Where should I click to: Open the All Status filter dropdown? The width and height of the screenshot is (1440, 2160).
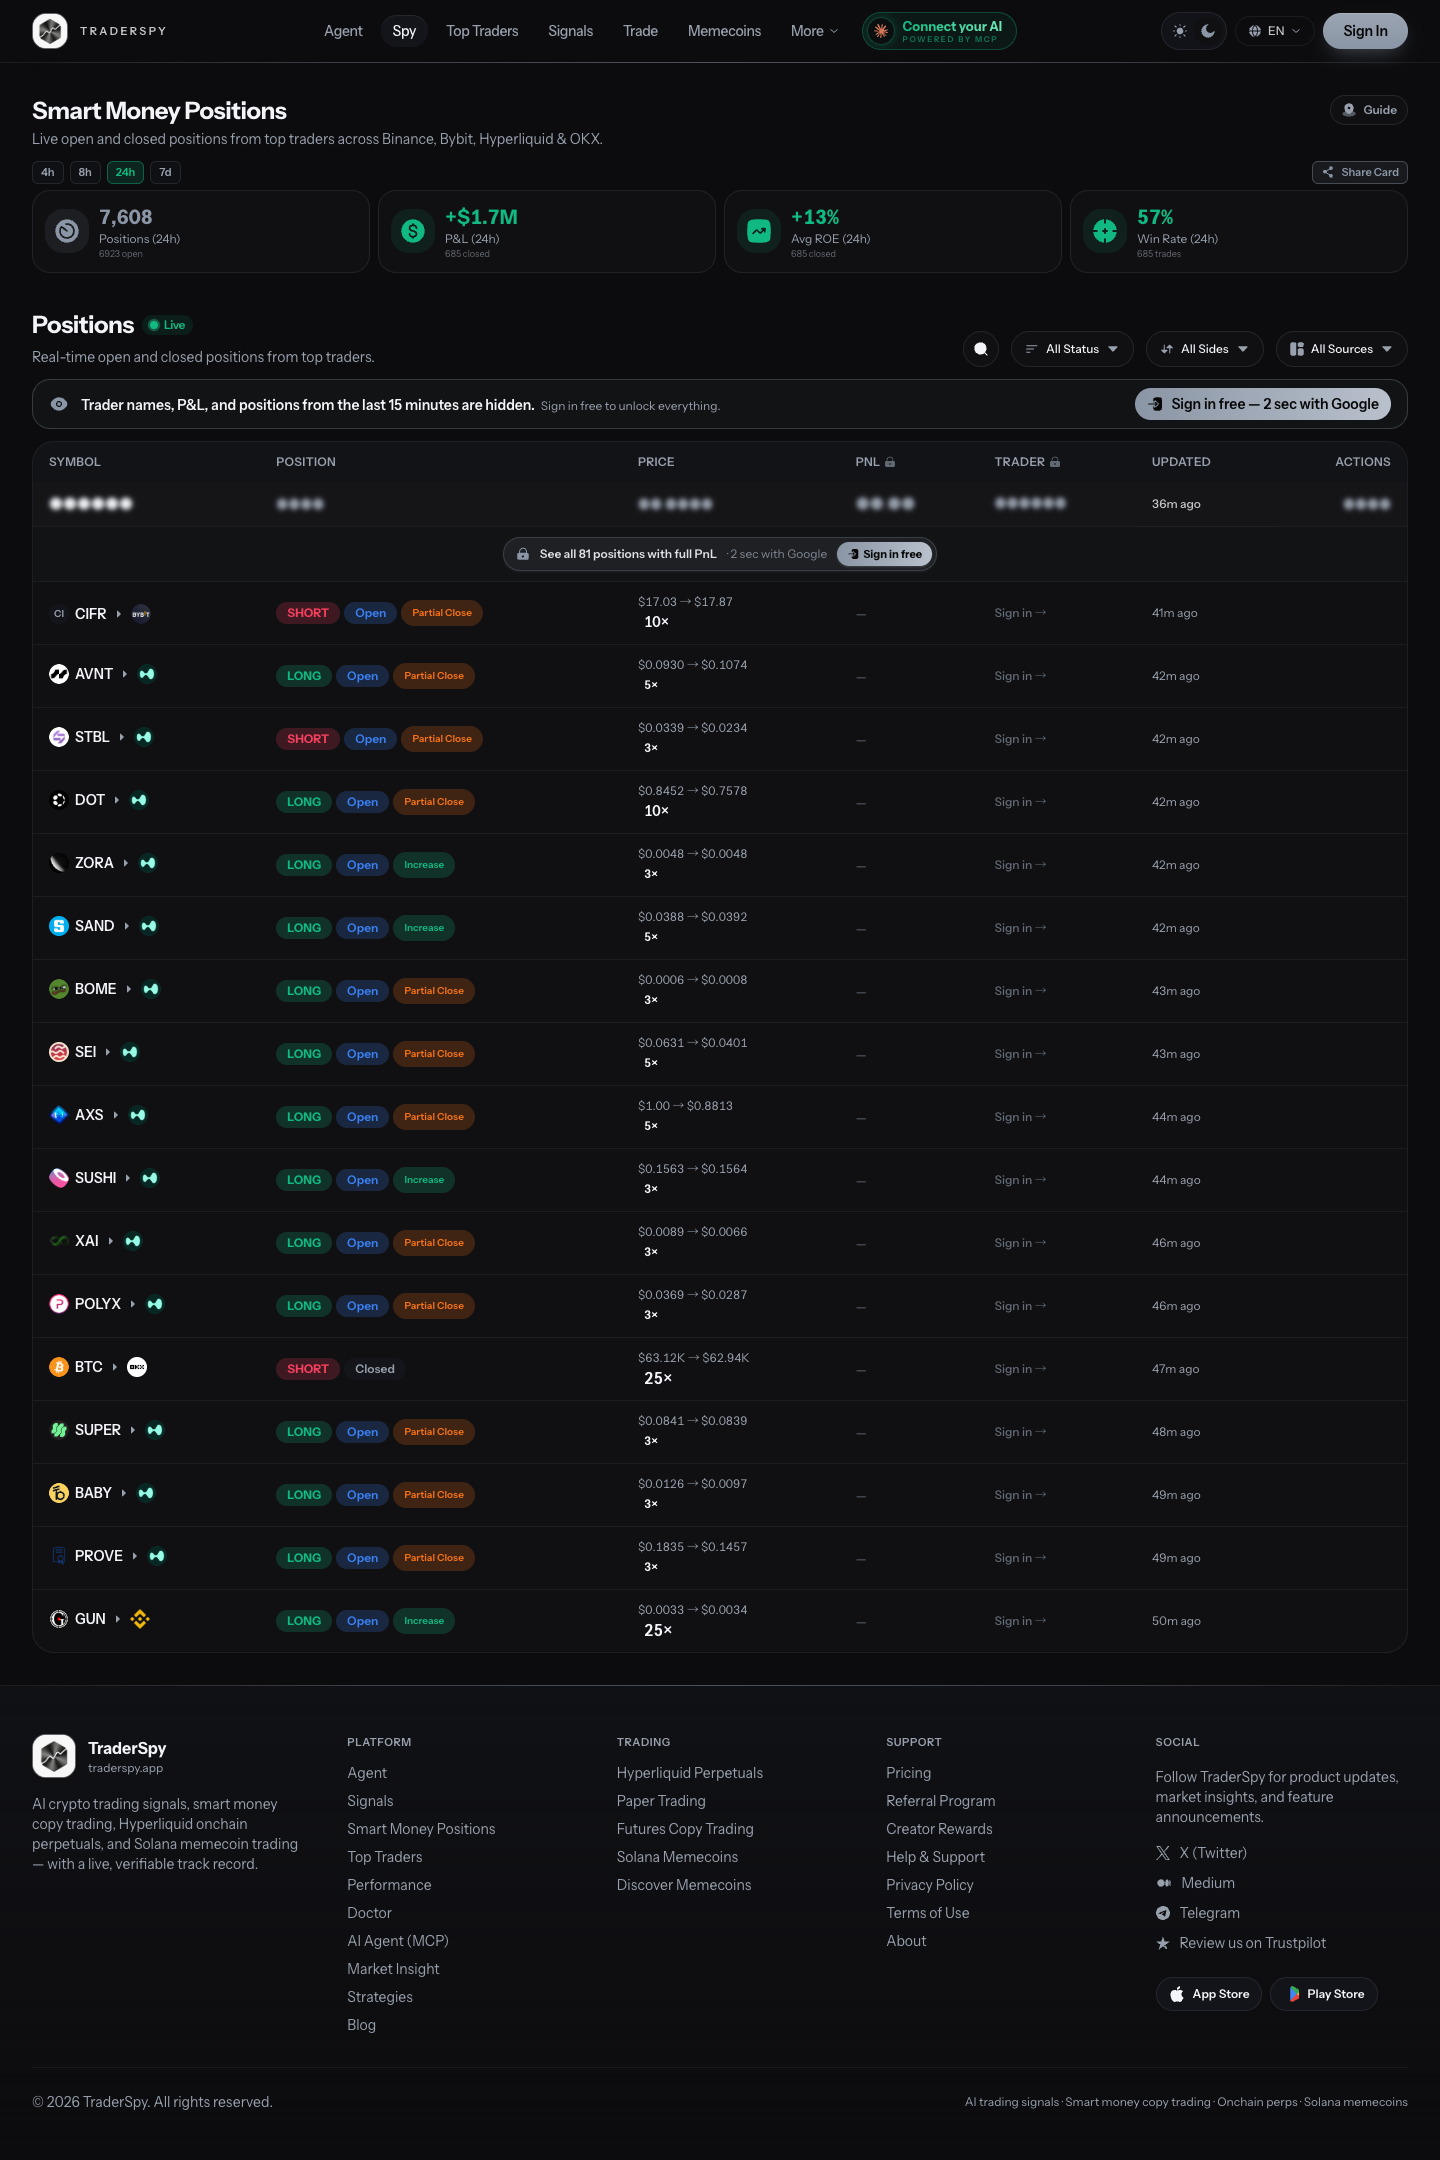[x=1072, y=349]
